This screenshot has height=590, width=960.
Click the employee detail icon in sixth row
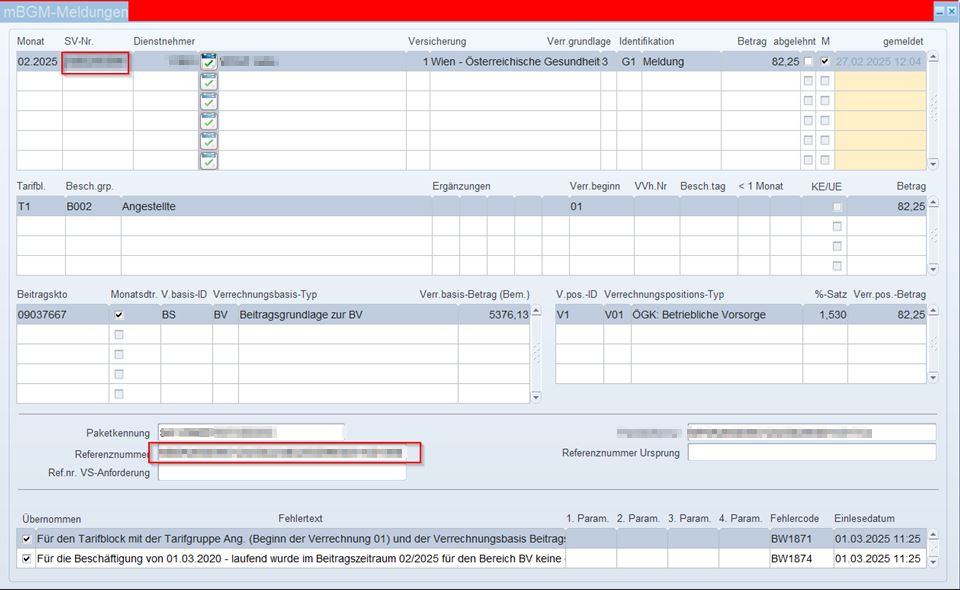click(208, 160)
